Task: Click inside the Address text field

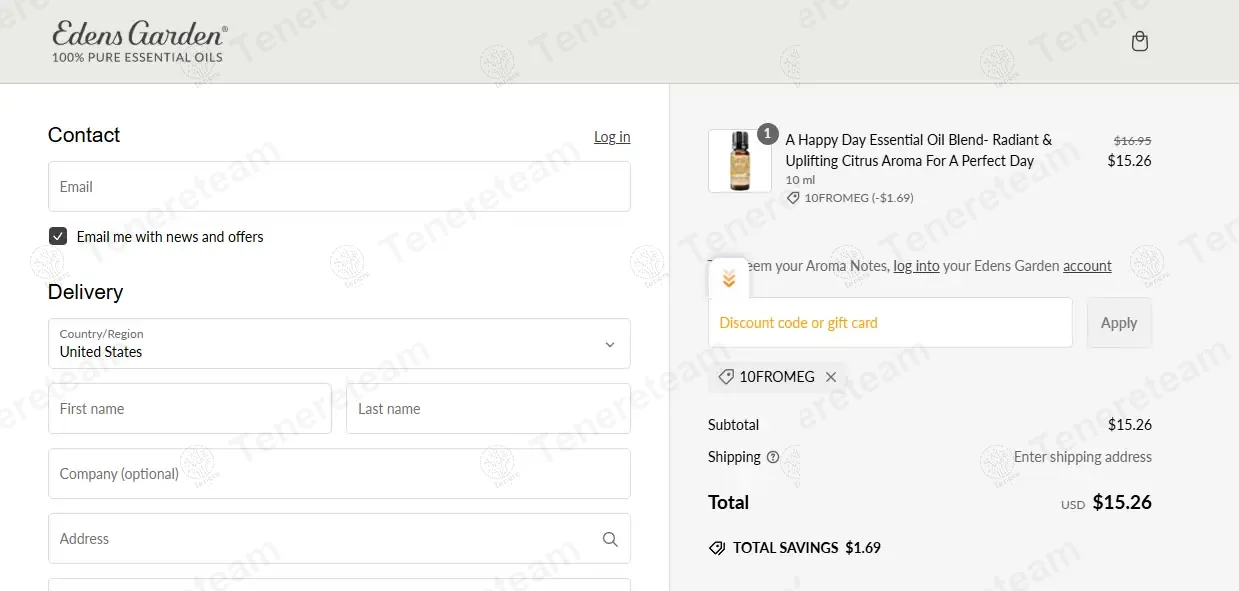Action: [320, 539]
